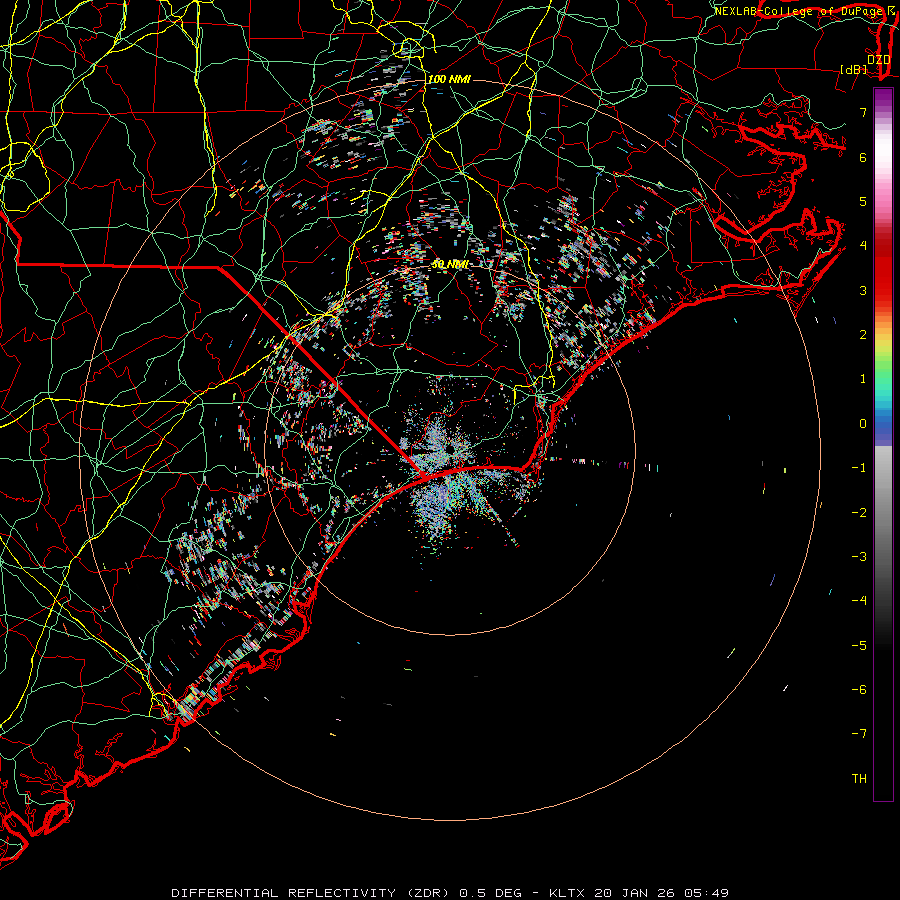The image size is (900, 900).
Task: Click the "100 NMI" range ring label
Action: point(449,79)
